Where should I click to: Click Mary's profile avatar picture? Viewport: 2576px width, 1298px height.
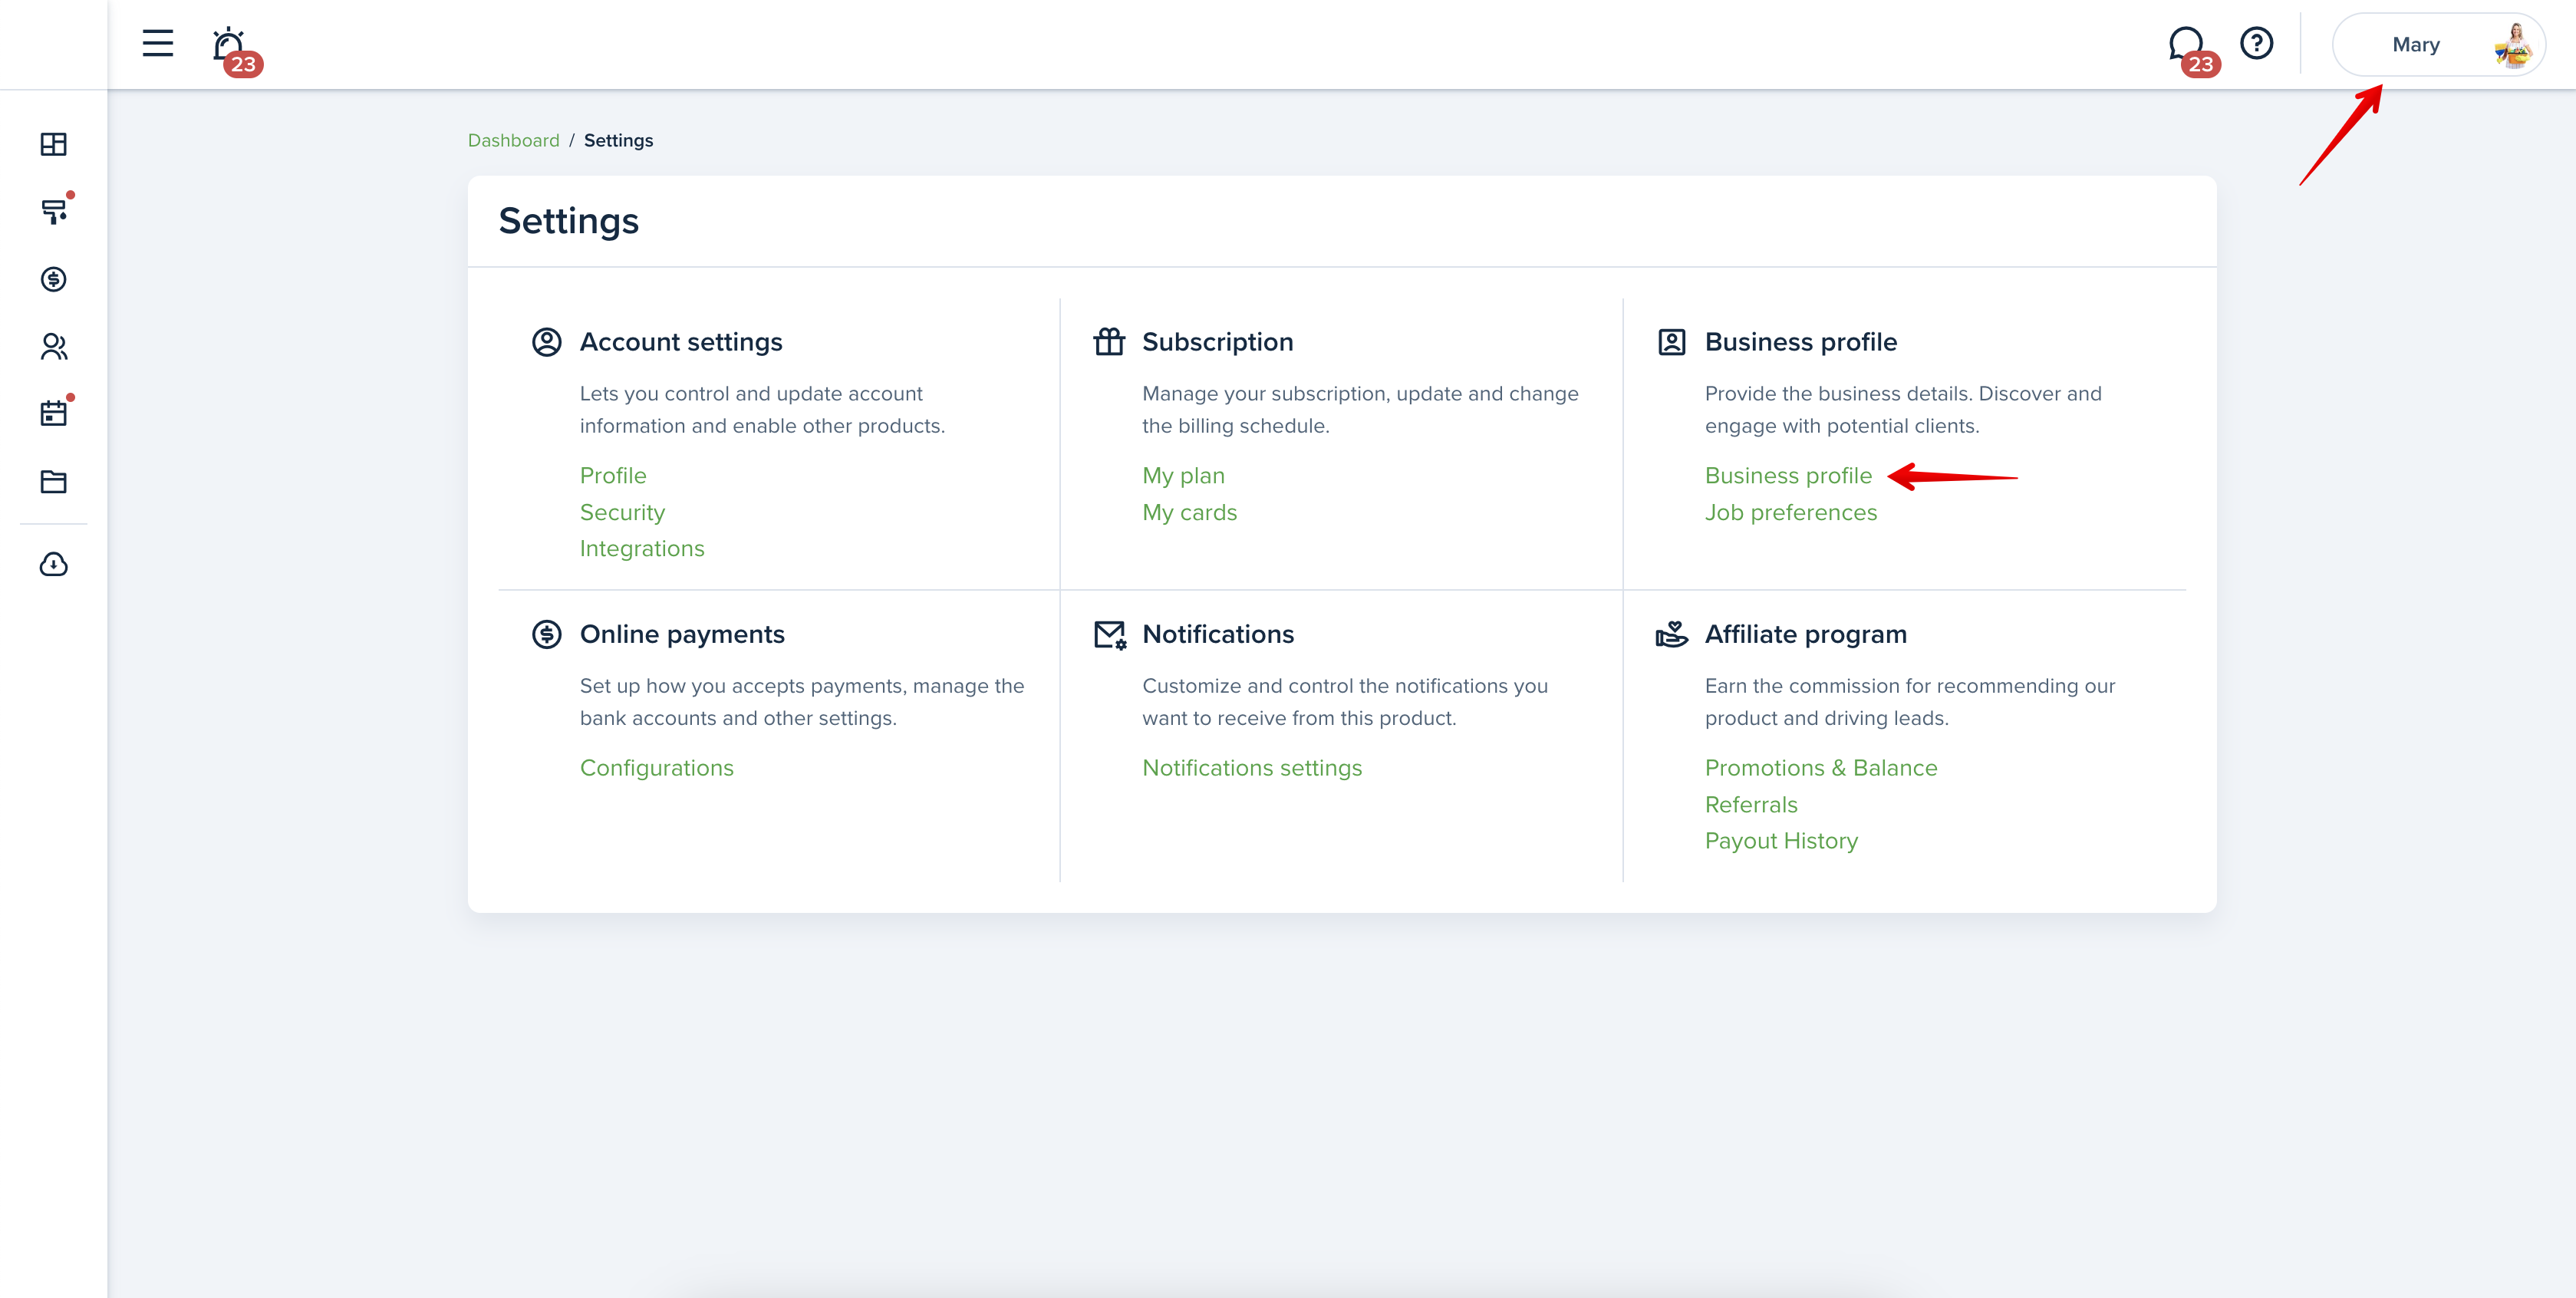(2514, 45)
